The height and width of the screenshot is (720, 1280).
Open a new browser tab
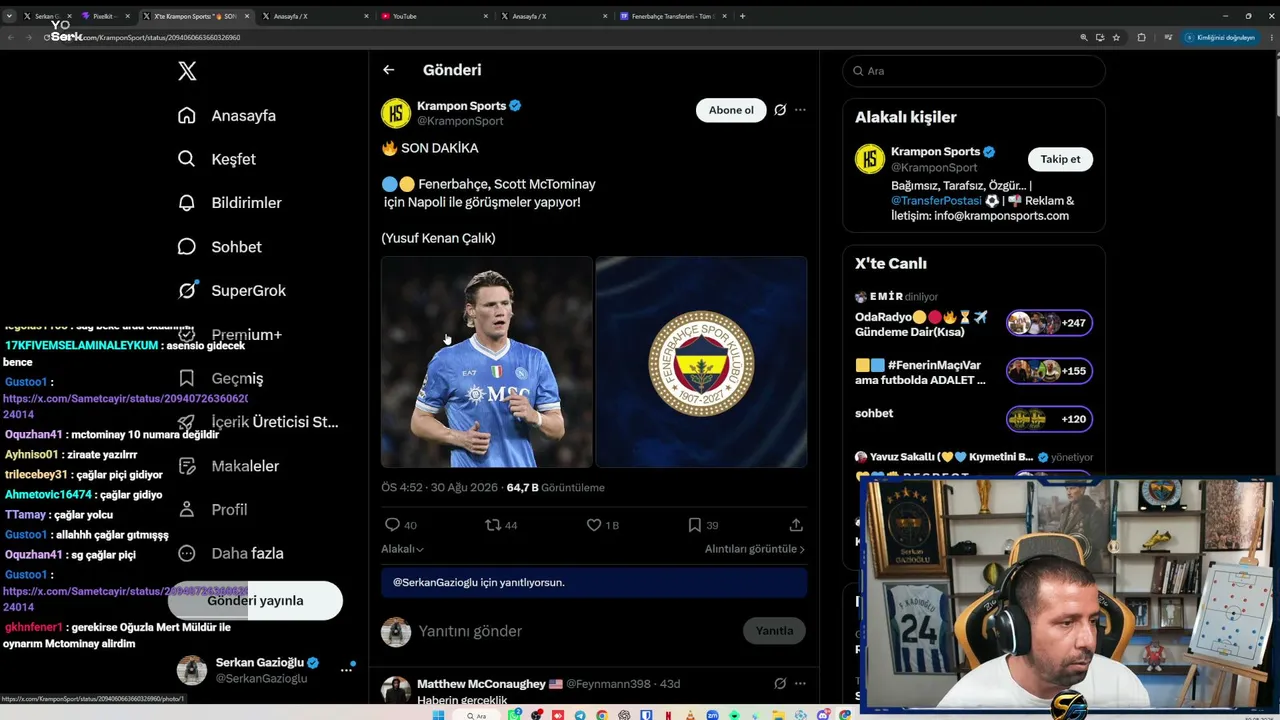tap(742, 16)
